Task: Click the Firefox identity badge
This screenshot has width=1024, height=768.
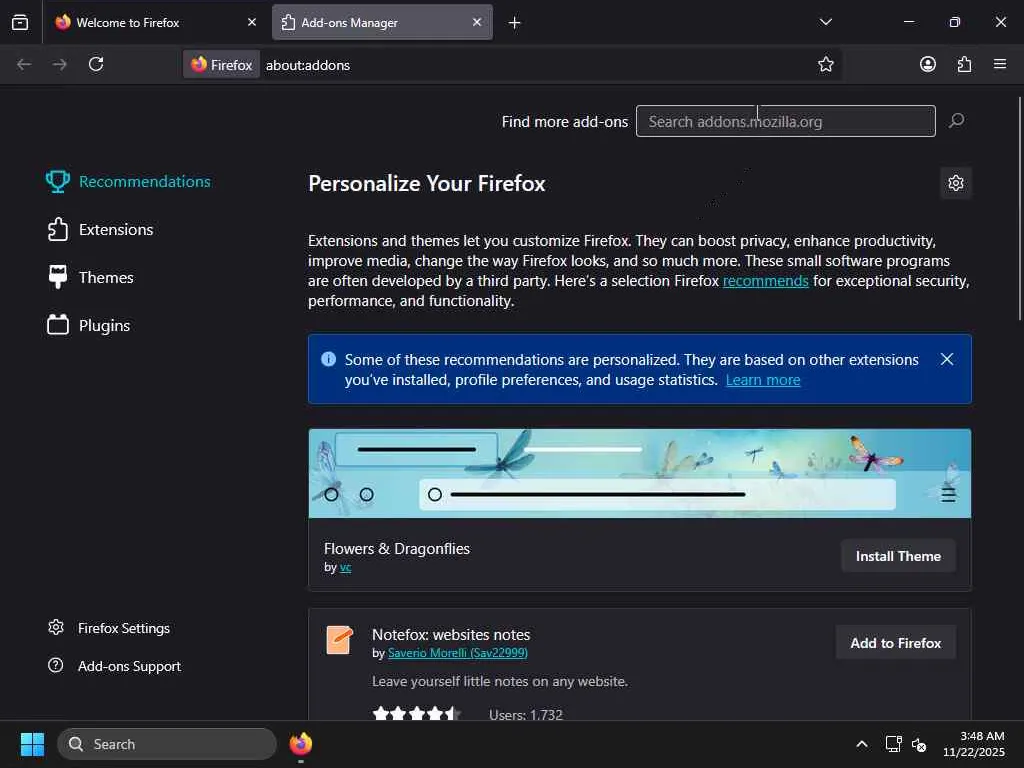Action: 221,65
